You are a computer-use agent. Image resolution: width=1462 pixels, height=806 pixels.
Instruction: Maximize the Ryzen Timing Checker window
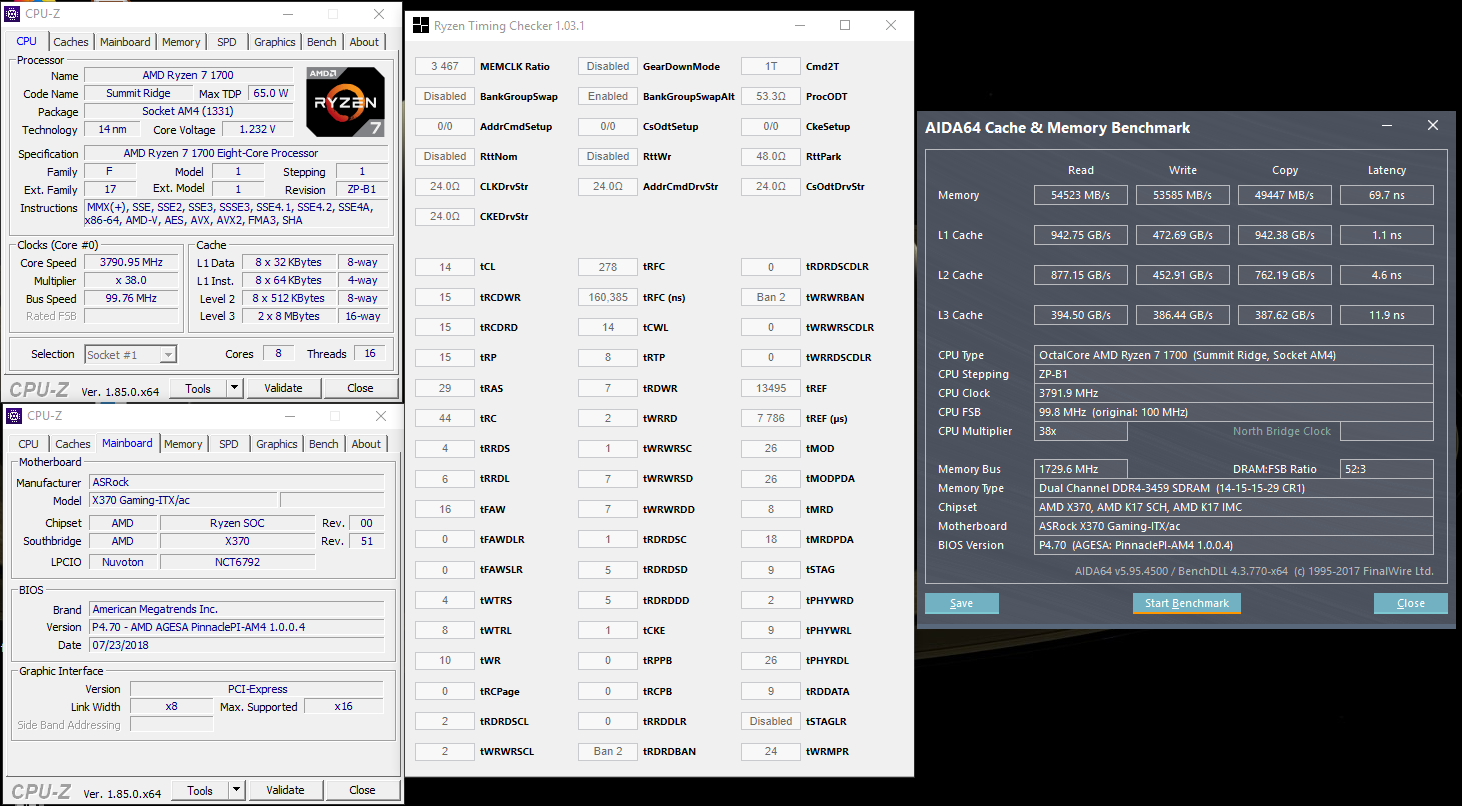point(845,25)
